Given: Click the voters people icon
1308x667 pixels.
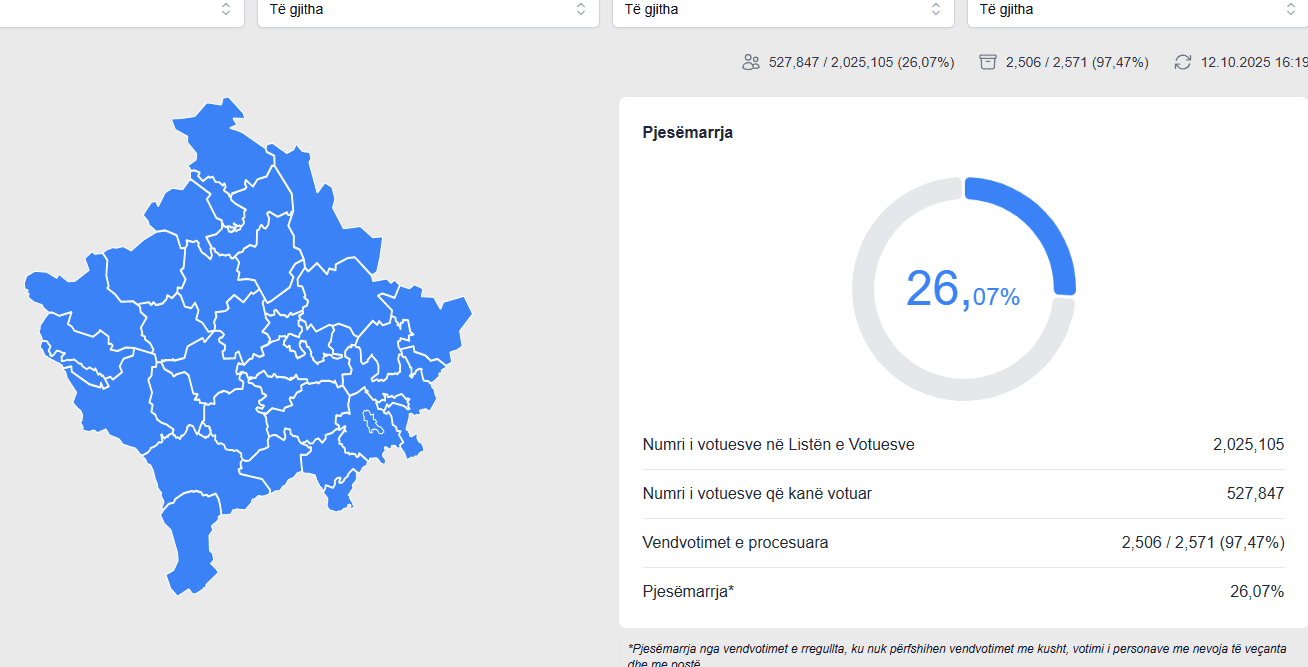Looking at the screenshot, I should pyautogui.click(x=751, y=62).
